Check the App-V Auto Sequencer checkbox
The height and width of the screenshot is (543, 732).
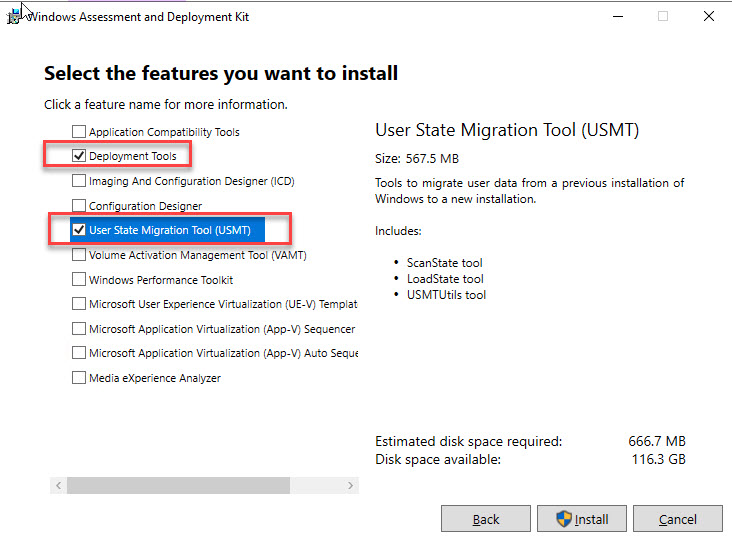(79, 353)
